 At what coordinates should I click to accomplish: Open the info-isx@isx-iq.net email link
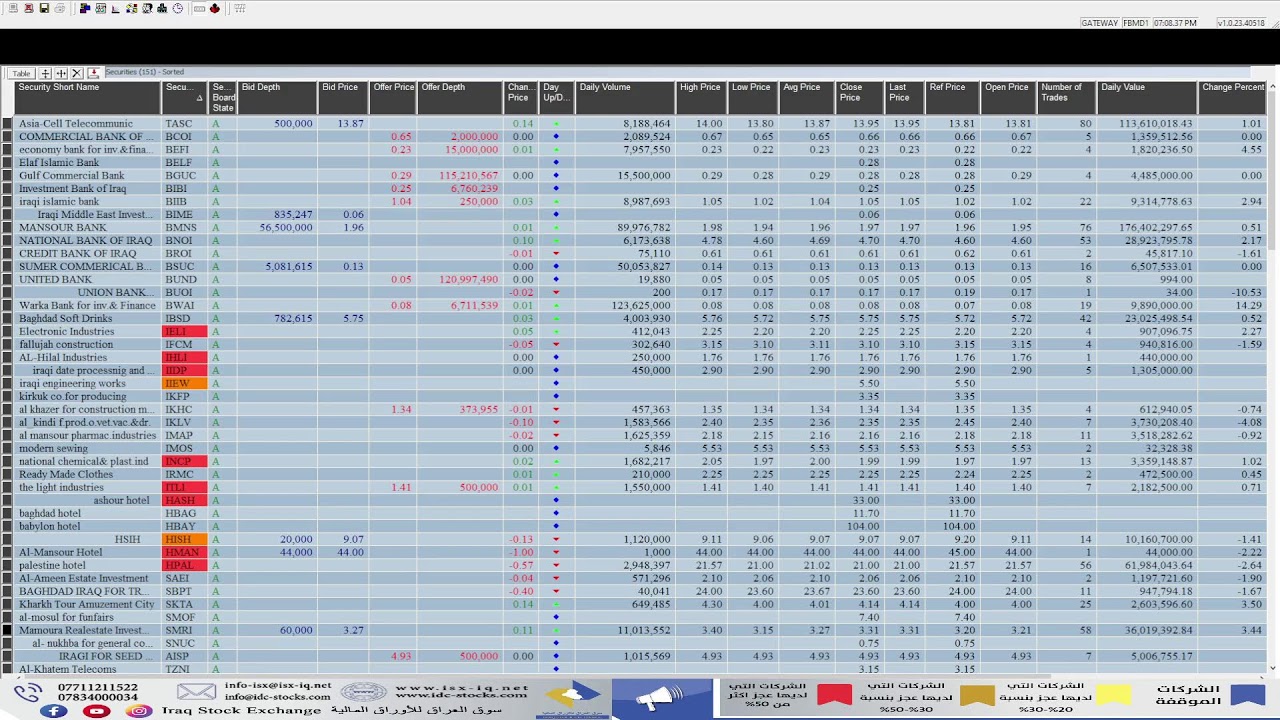click(278, 686)
